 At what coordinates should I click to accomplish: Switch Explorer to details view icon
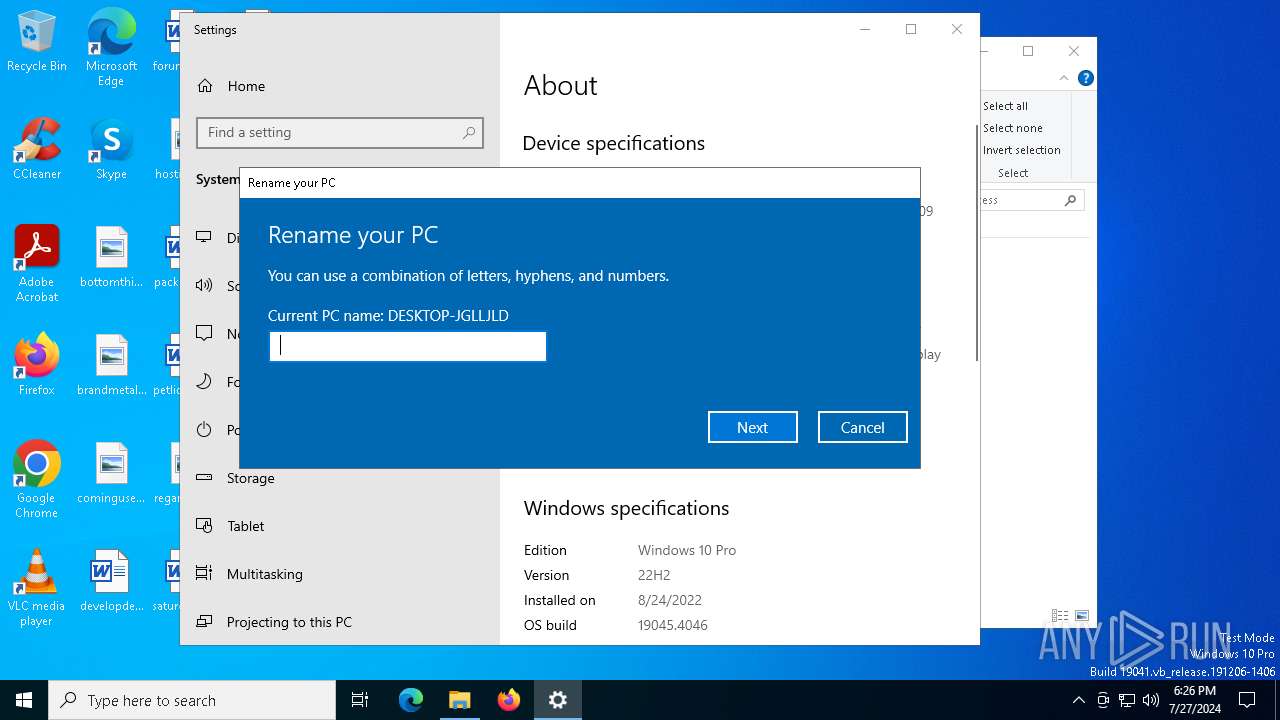(1059, 616)
